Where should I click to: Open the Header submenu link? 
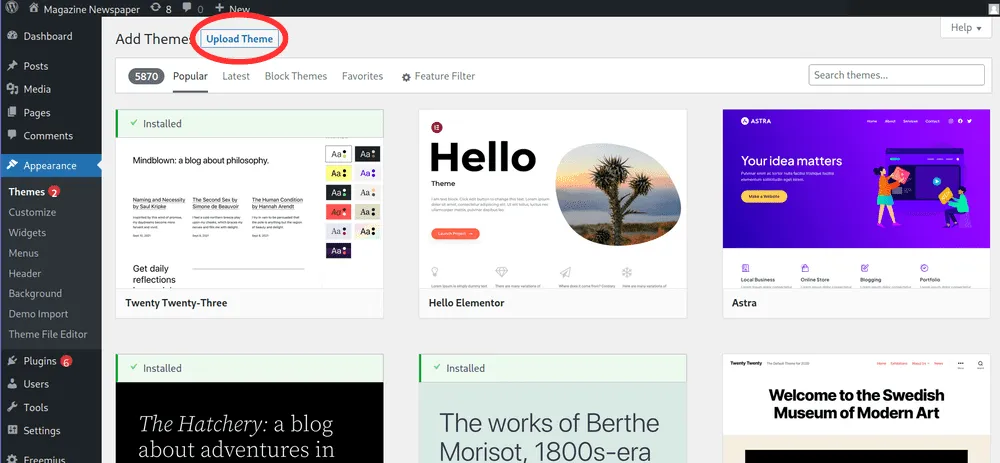[25, 273]
